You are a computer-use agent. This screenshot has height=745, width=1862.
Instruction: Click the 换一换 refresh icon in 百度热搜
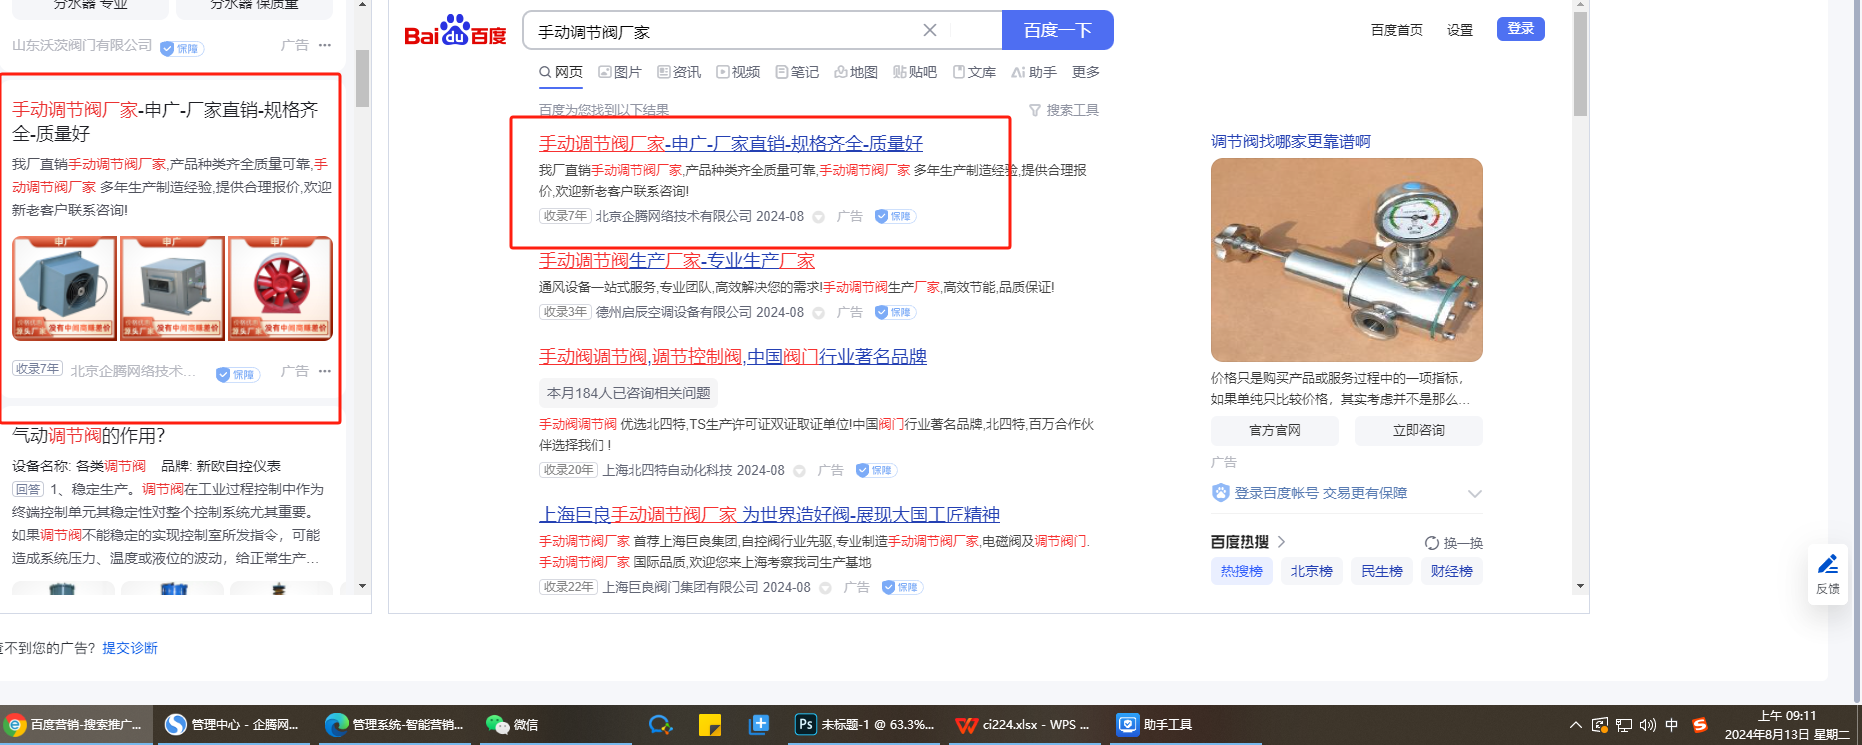[x=1432, y=543]
